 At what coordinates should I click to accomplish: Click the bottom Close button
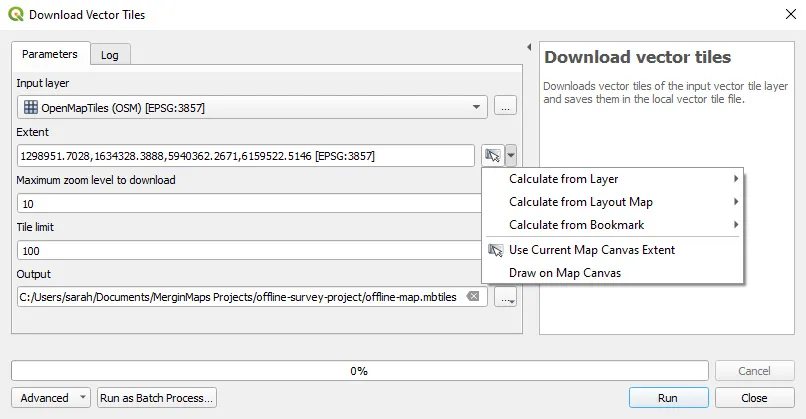click(754, 398)
